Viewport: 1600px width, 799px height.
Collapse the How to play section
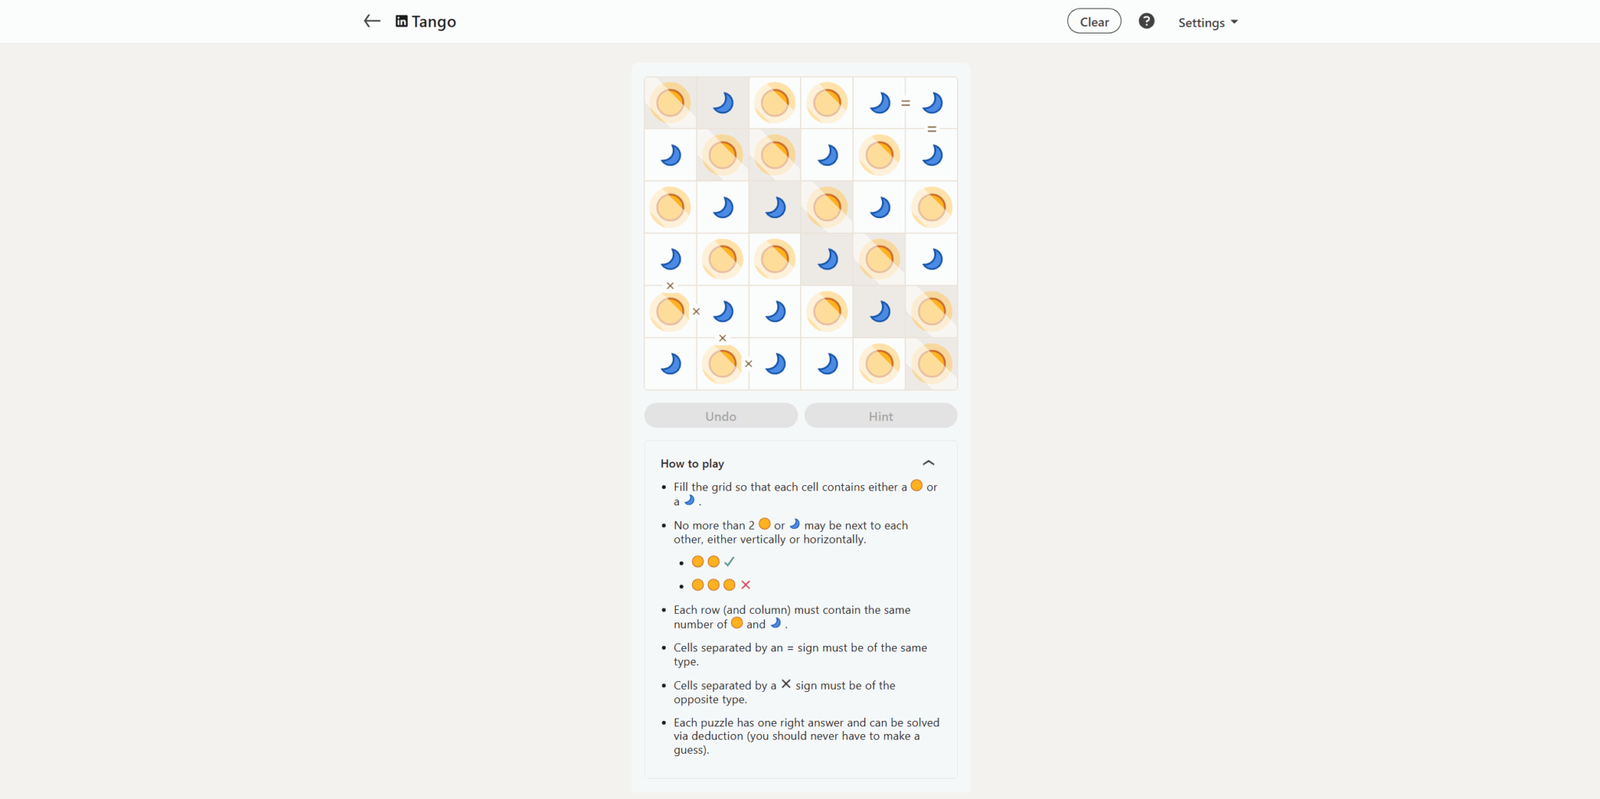click(928, 463)
